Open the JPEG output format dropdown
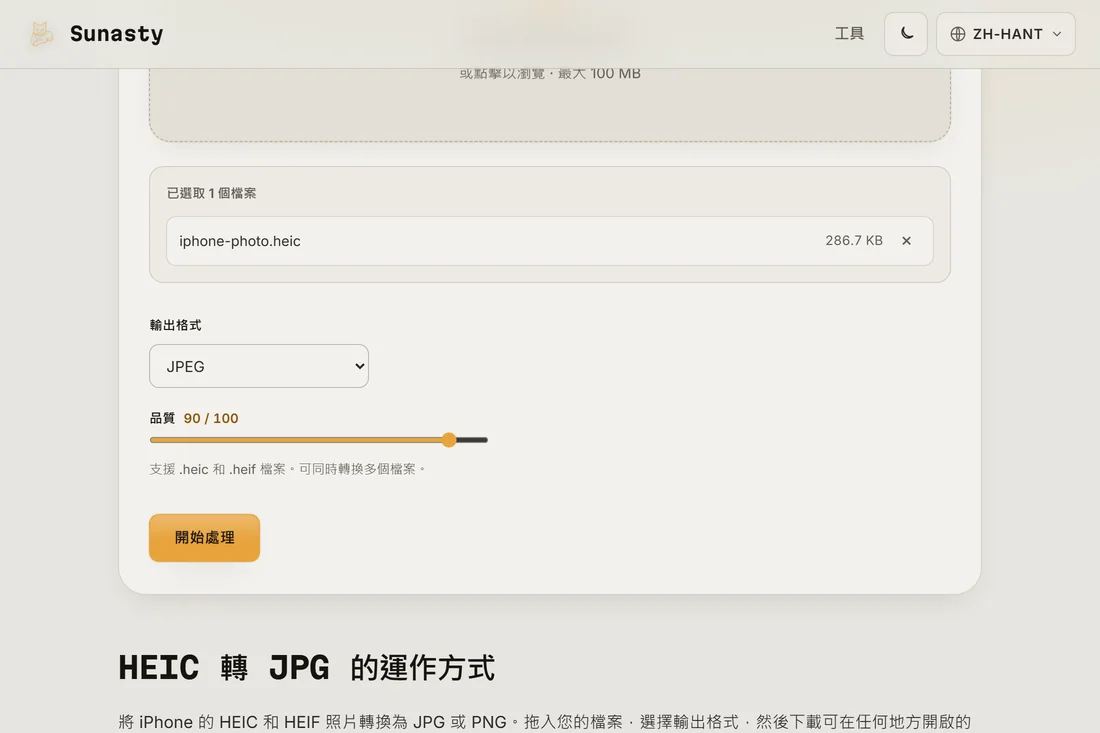 (x=259, y=366)
